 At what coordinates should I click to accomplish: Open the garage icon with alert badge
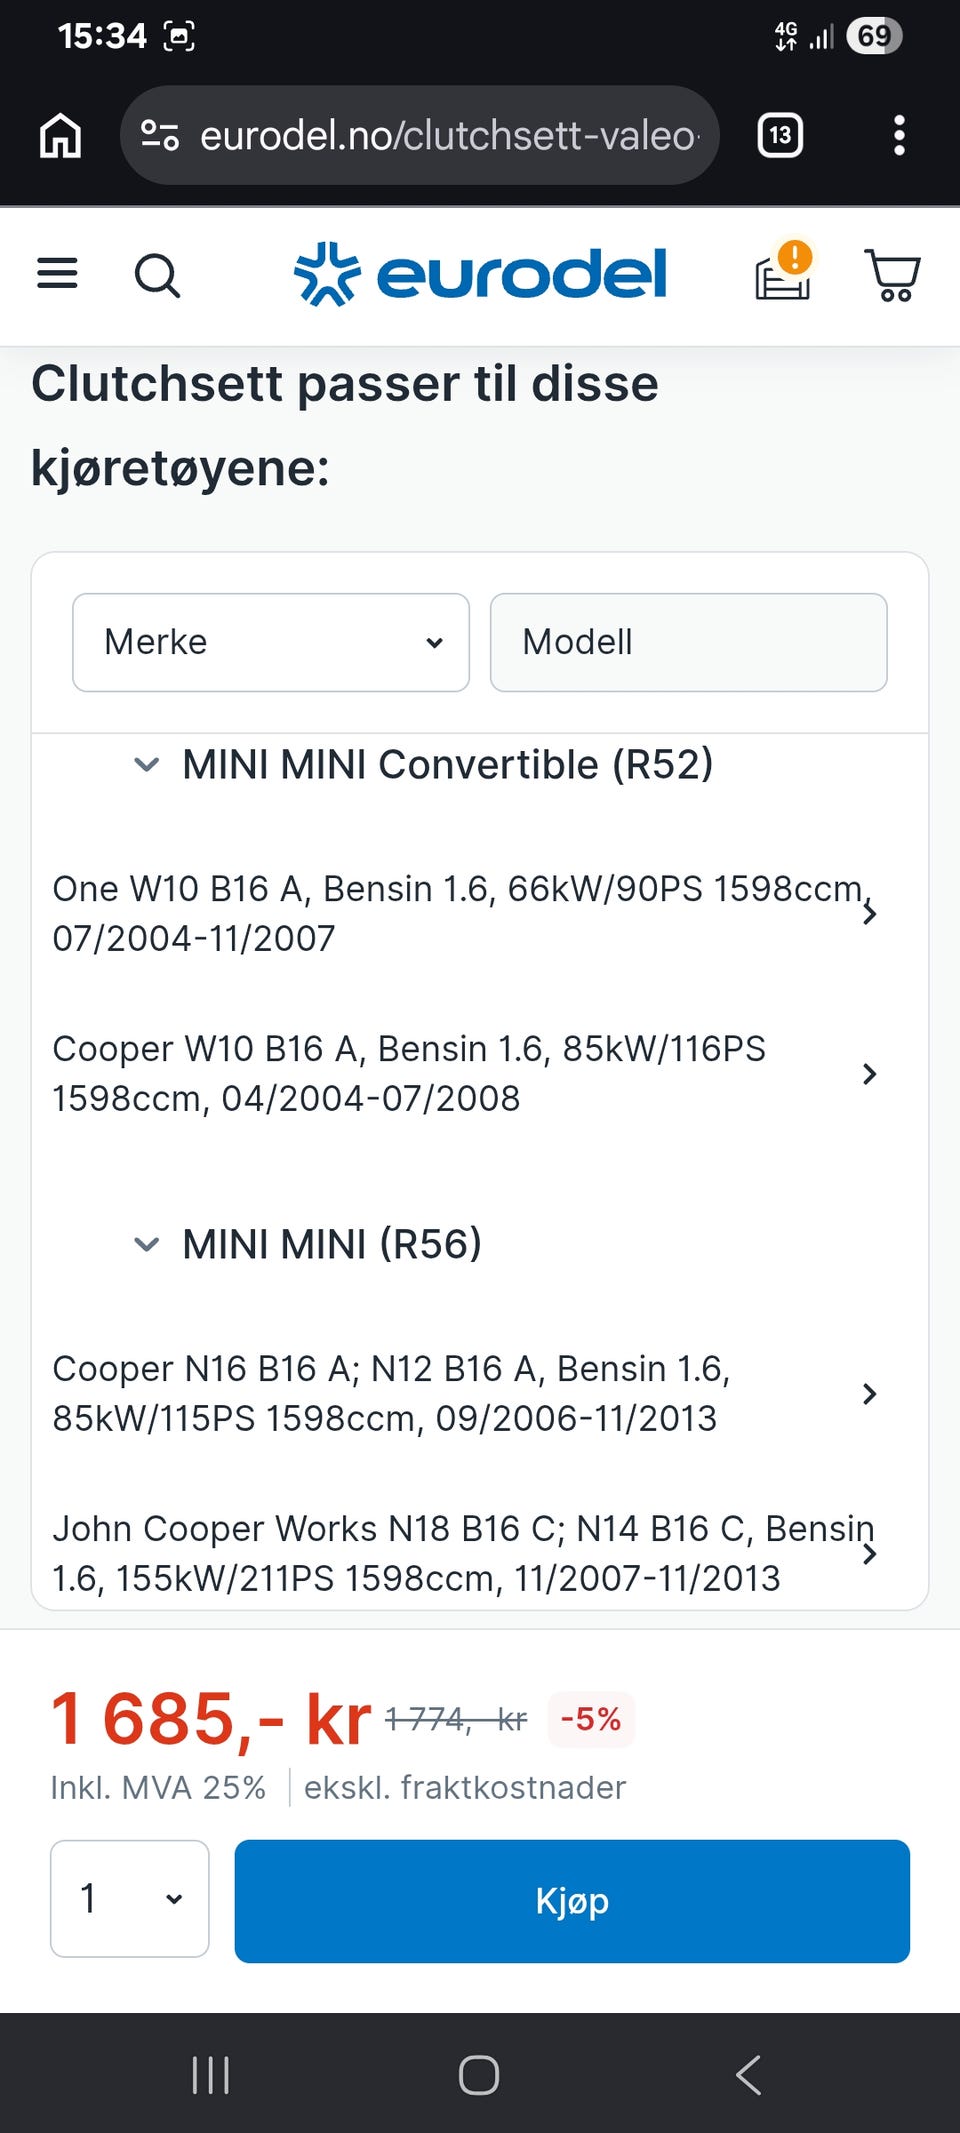(783, 271)
